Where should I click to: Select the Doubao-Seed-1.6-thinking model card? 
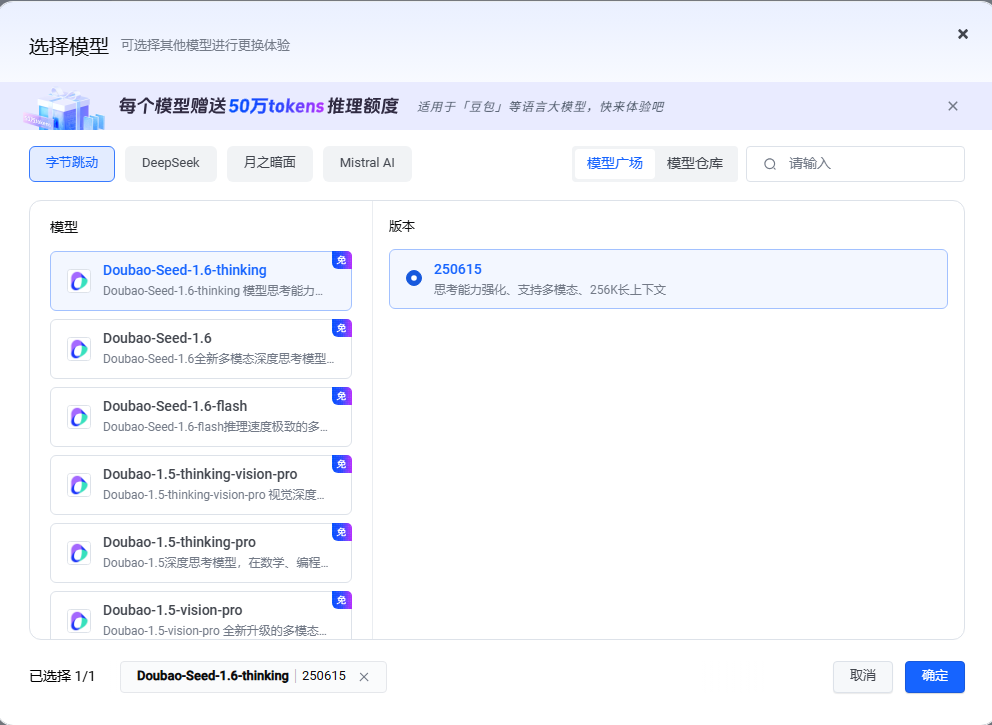click(x=201, y=281)
